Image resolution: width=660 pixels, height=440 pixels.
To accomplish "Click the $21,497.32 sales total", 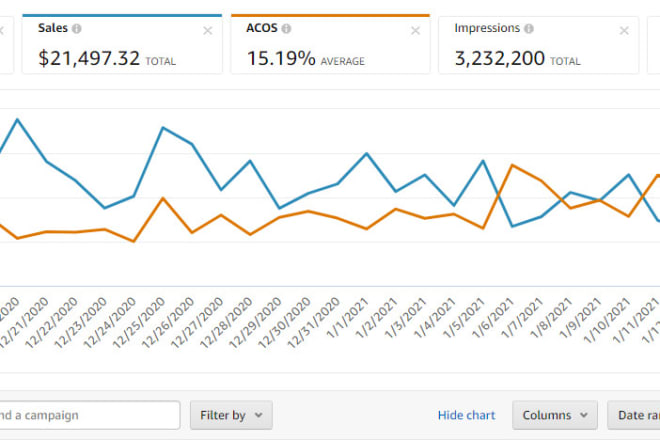I will pos(89,58).
